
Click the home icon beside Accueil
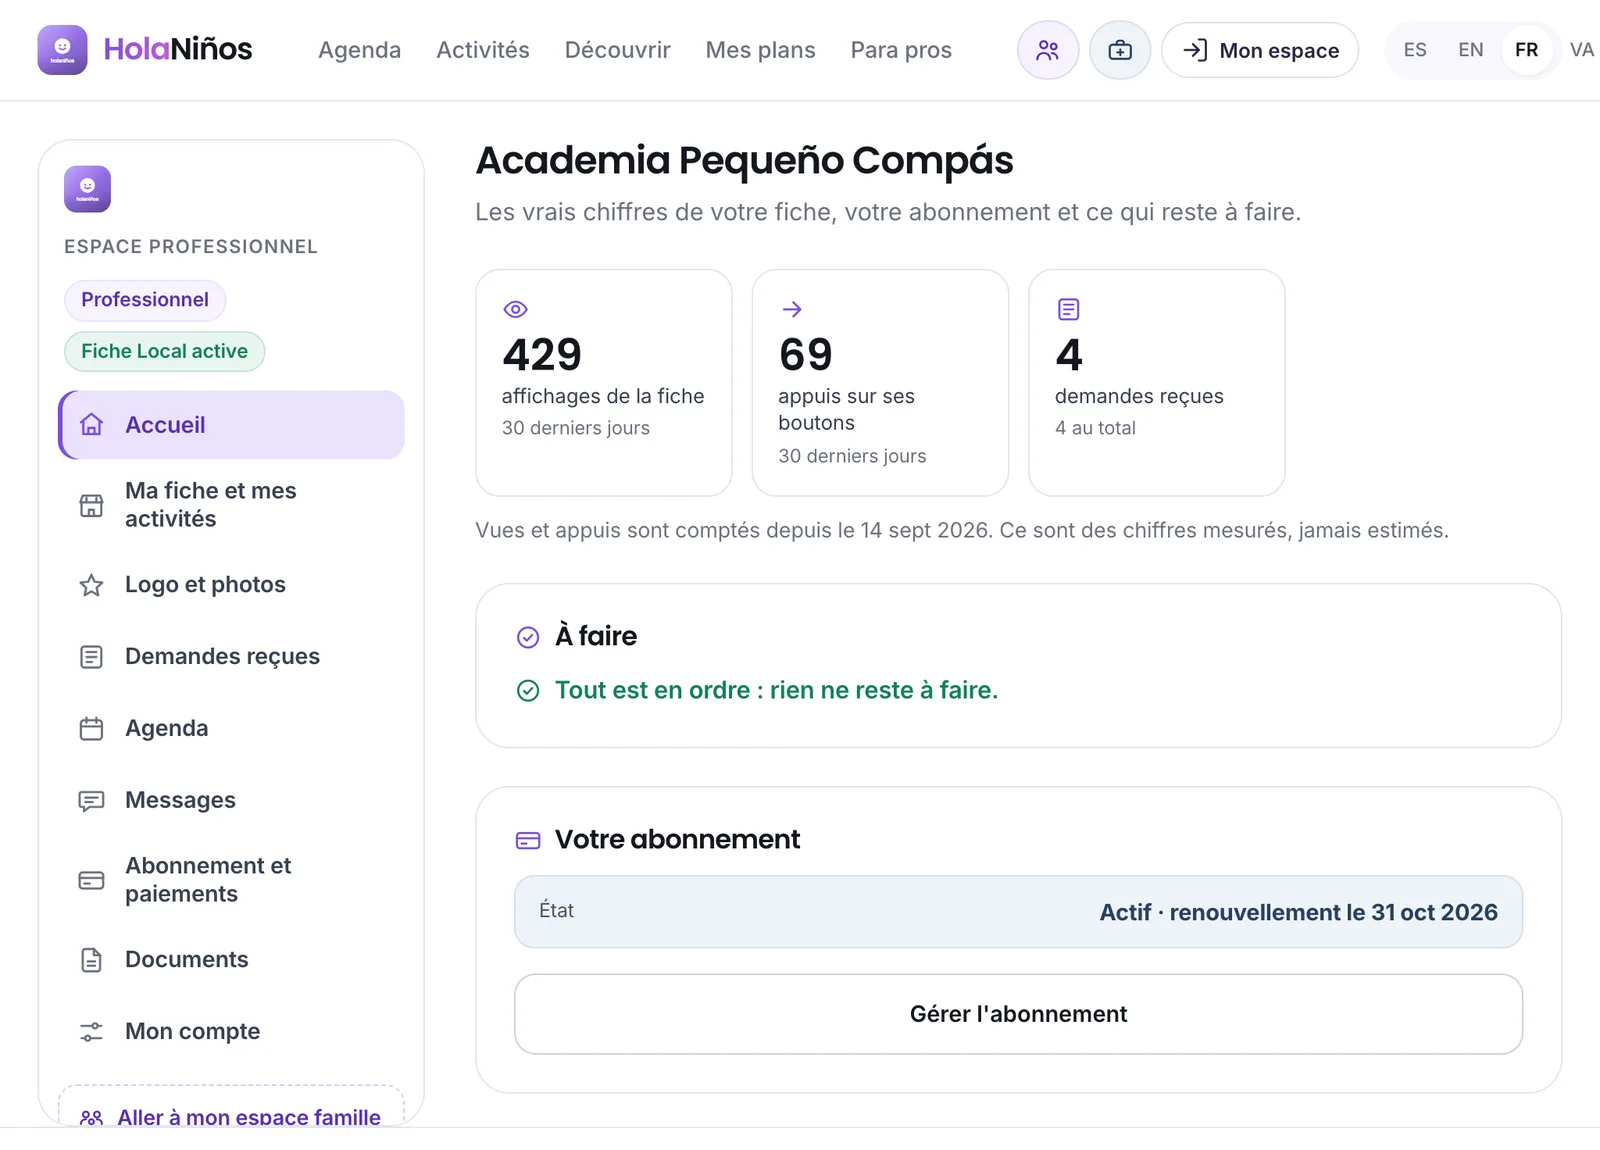click(91, 425)
